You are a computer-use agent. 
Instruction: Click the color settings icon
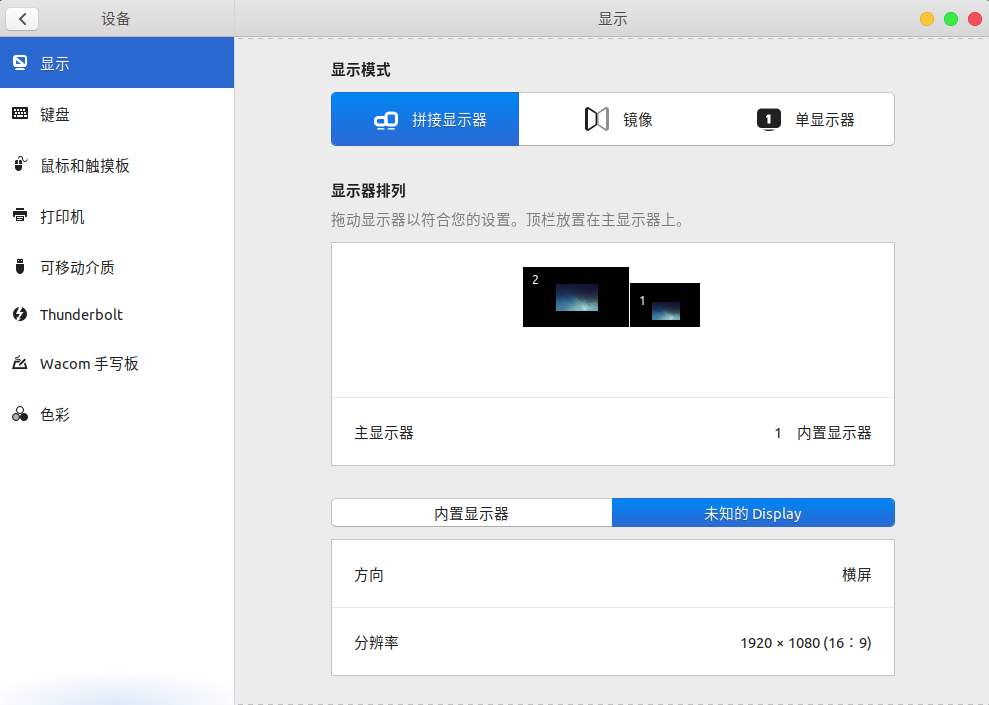click(20, 415)
